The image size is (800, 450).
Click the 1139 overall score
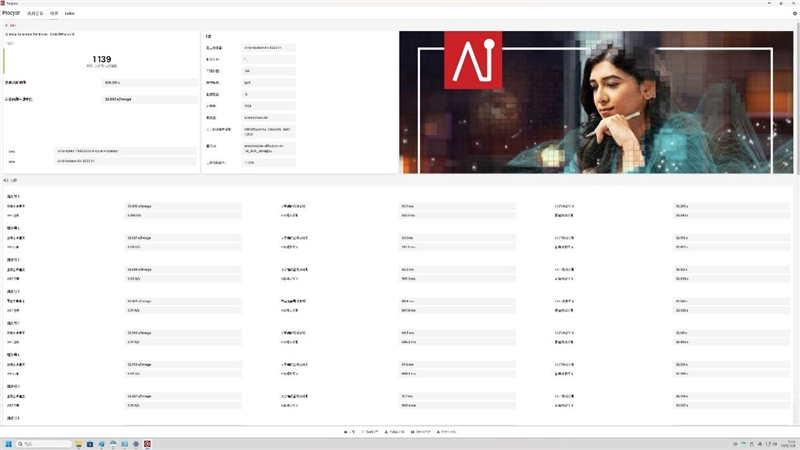coord(101,59)
